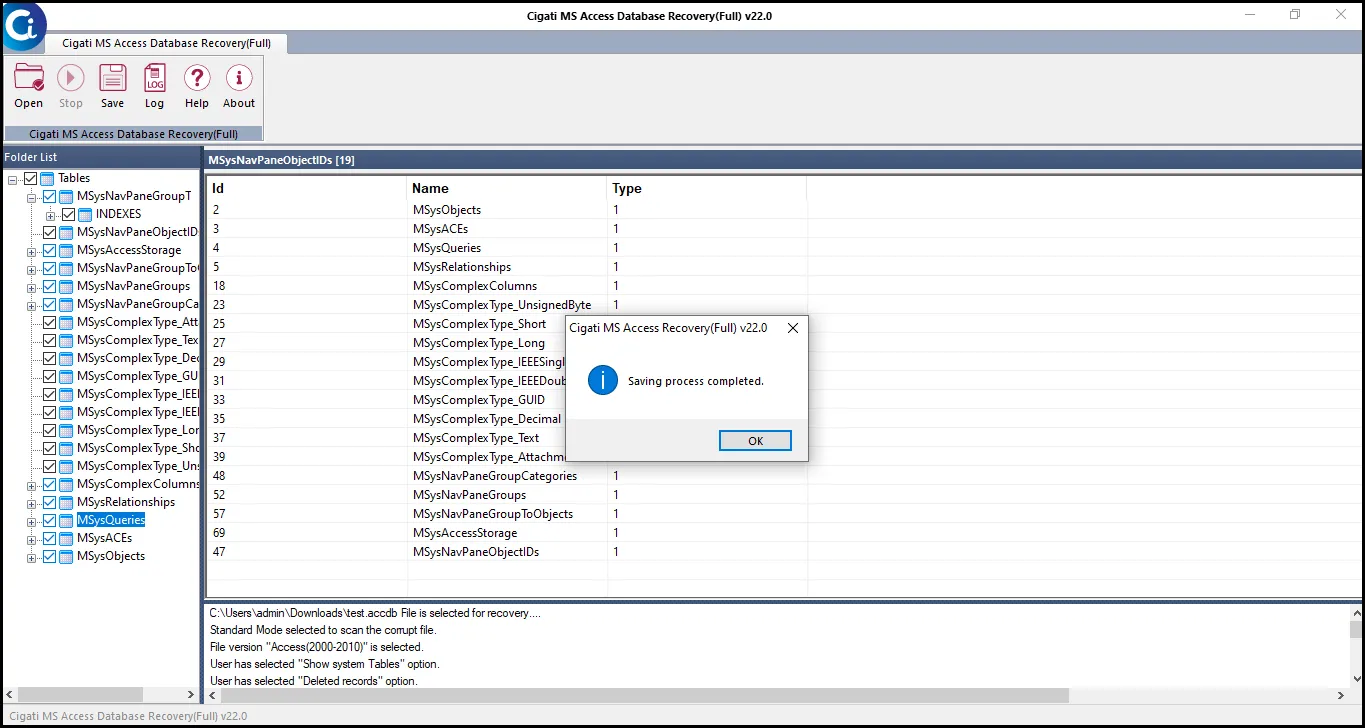This screenshot has width=1365, height=728.
Task: Click the table icon next to INDEXES
Action: (x=85, y=214)
